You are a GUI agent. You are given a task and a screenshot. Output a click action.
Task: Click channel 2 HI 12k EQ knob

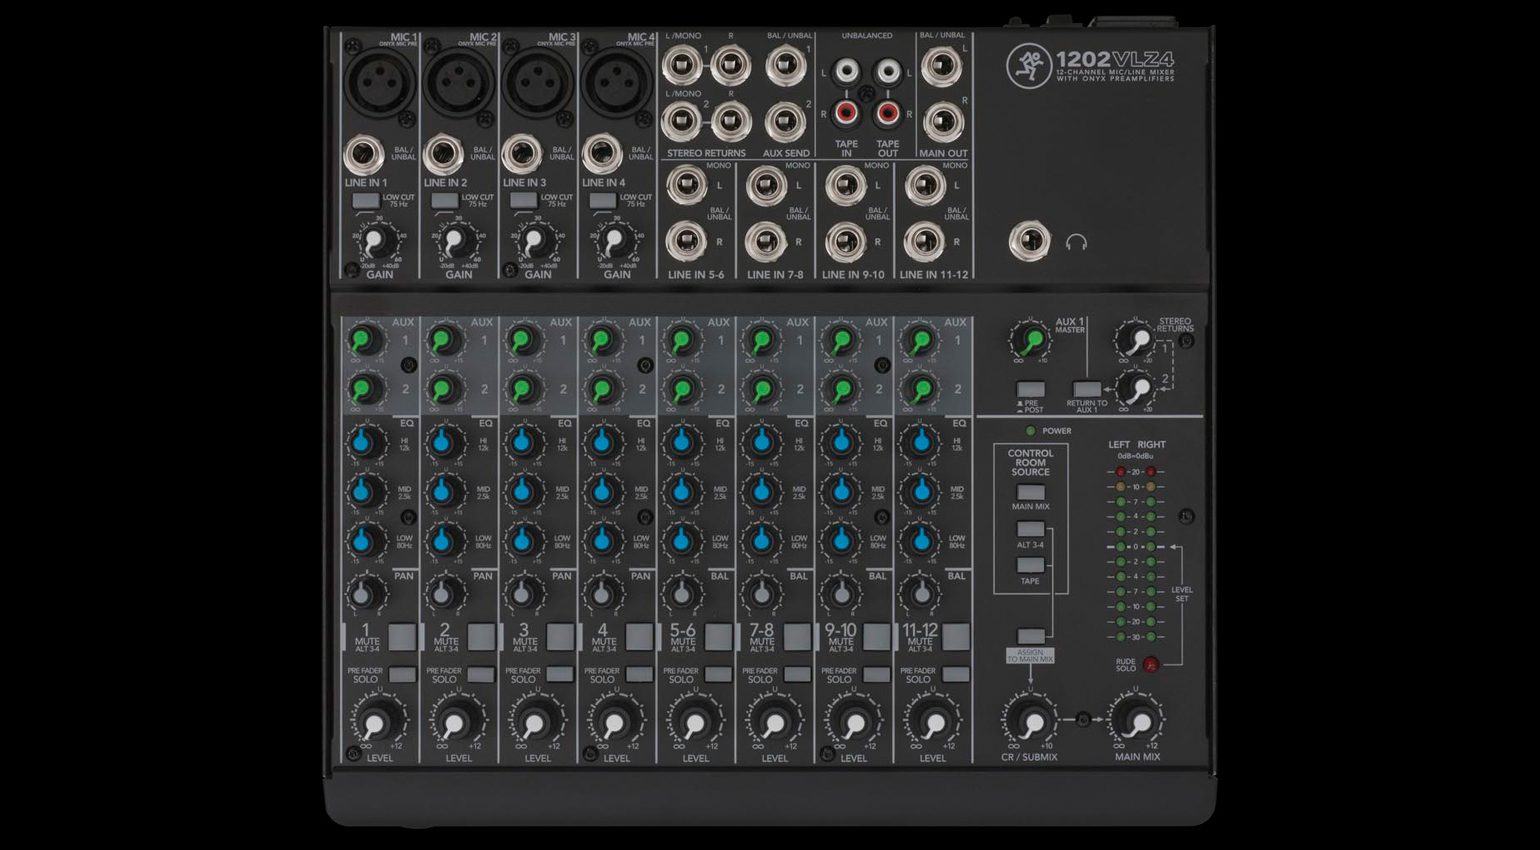click(x=444, y=441)
